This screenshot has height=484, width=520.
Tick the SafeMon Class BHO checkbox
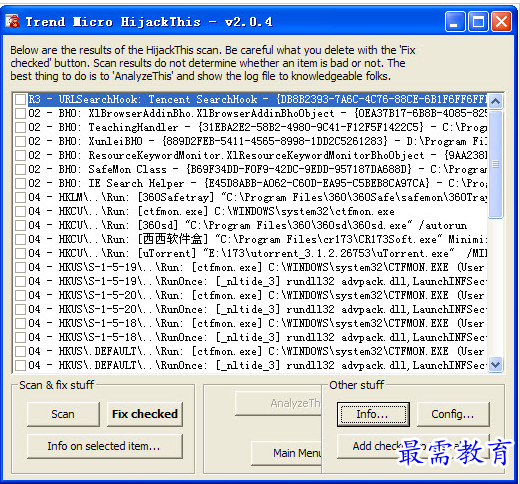pos(21,169)
